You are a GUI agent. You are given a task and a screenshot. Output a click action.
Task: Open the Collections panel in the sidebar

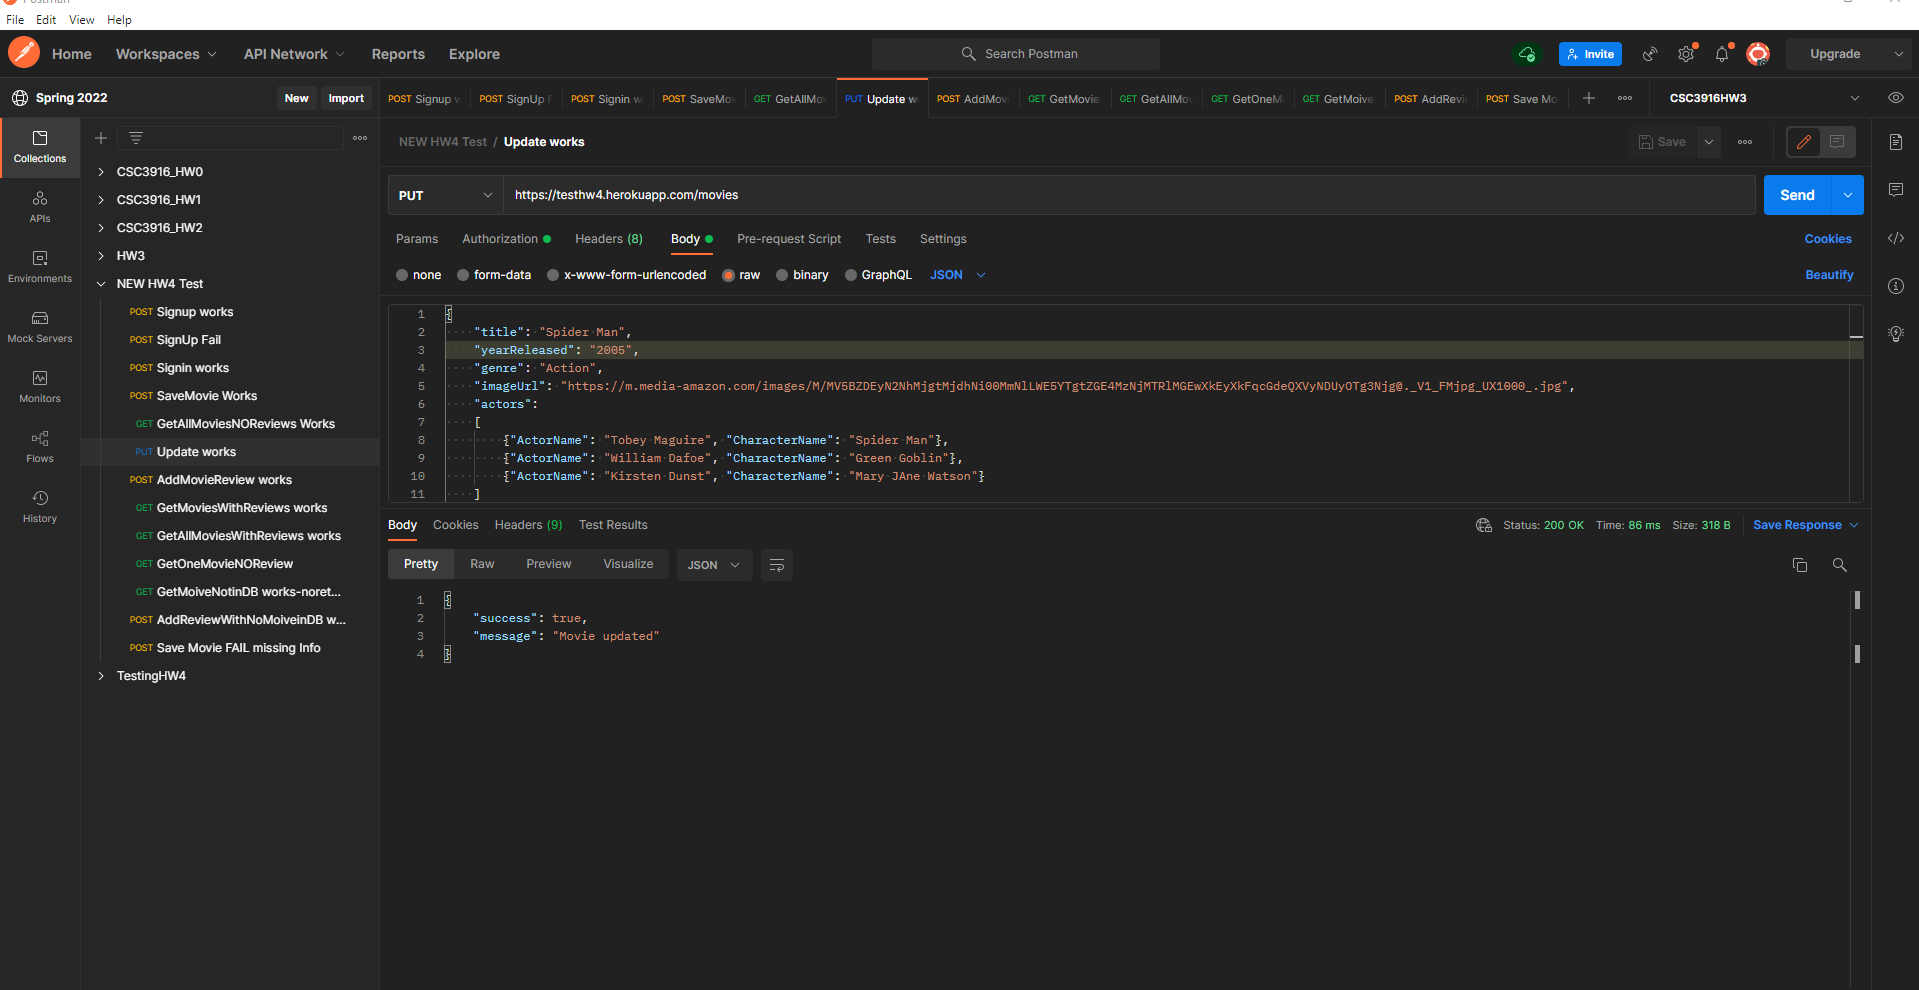pos(40,147)
